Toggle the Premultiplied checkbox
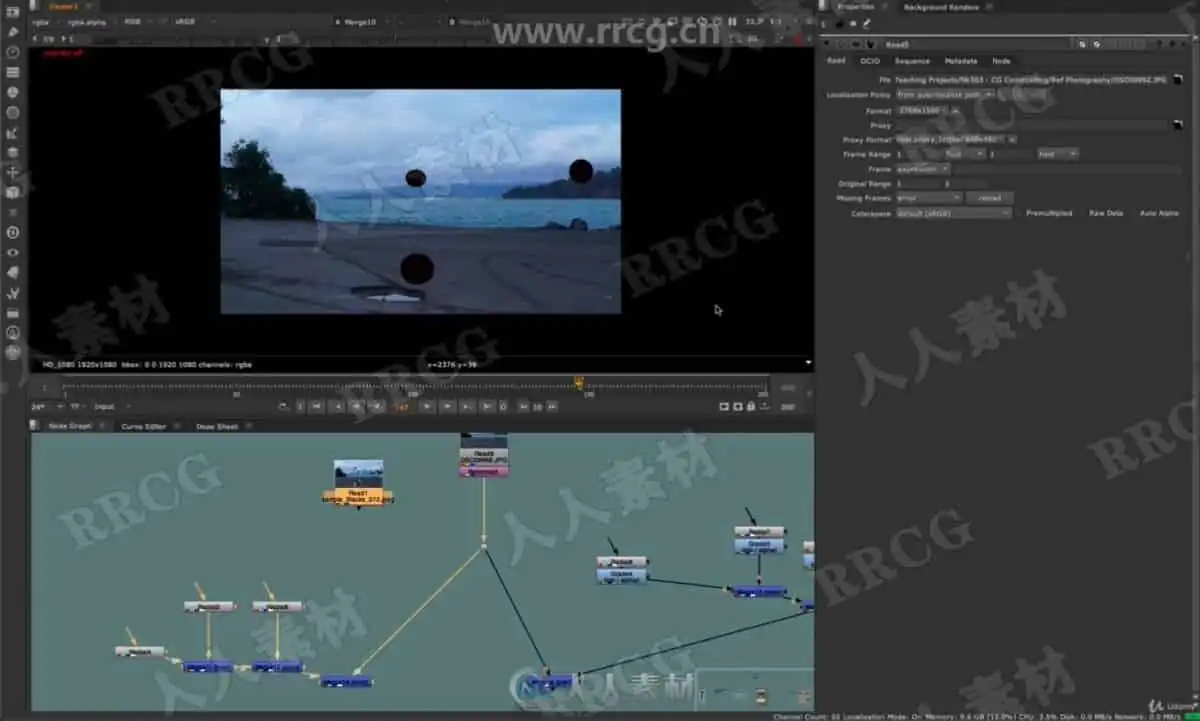The image size is (1200, 721). pos(1049,213)
